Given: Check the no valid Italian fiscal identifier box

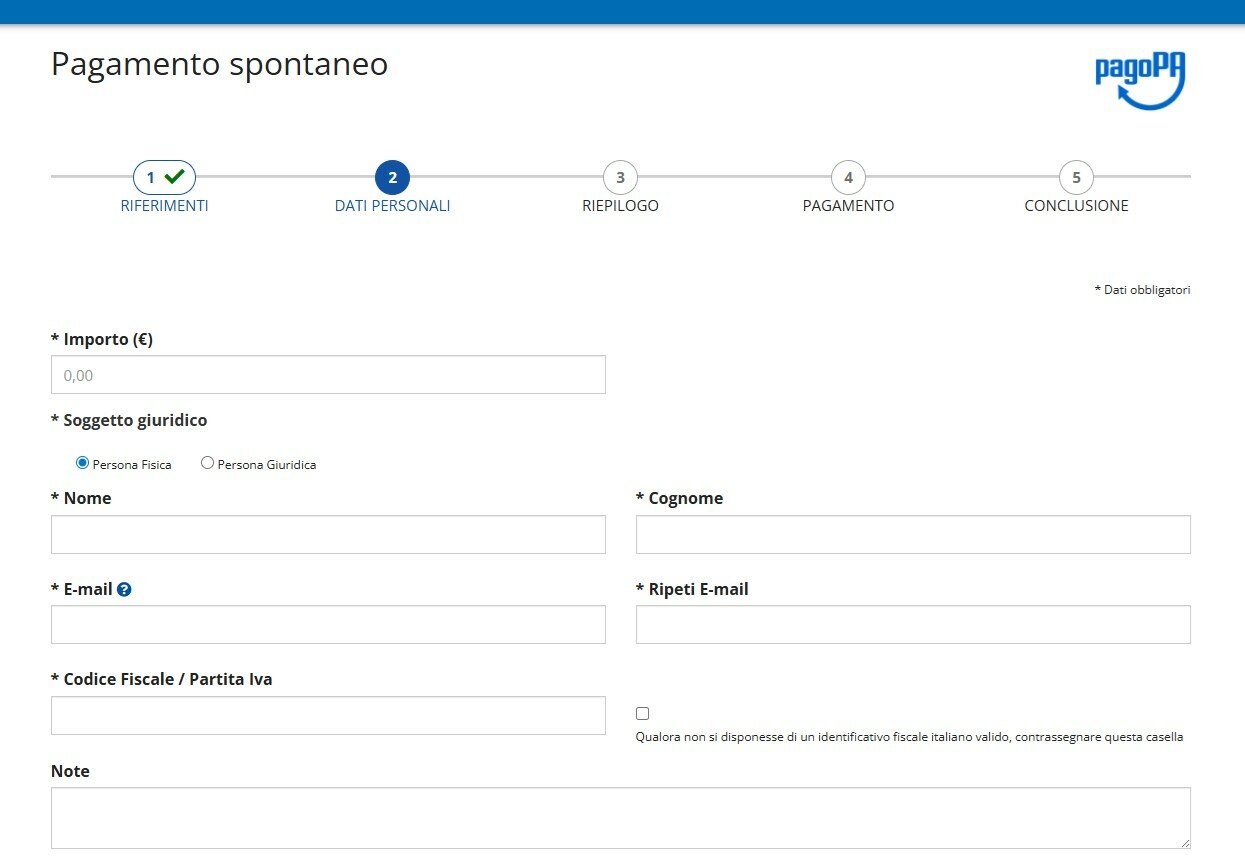Looking at the screenshot, I should pos(642,713).
